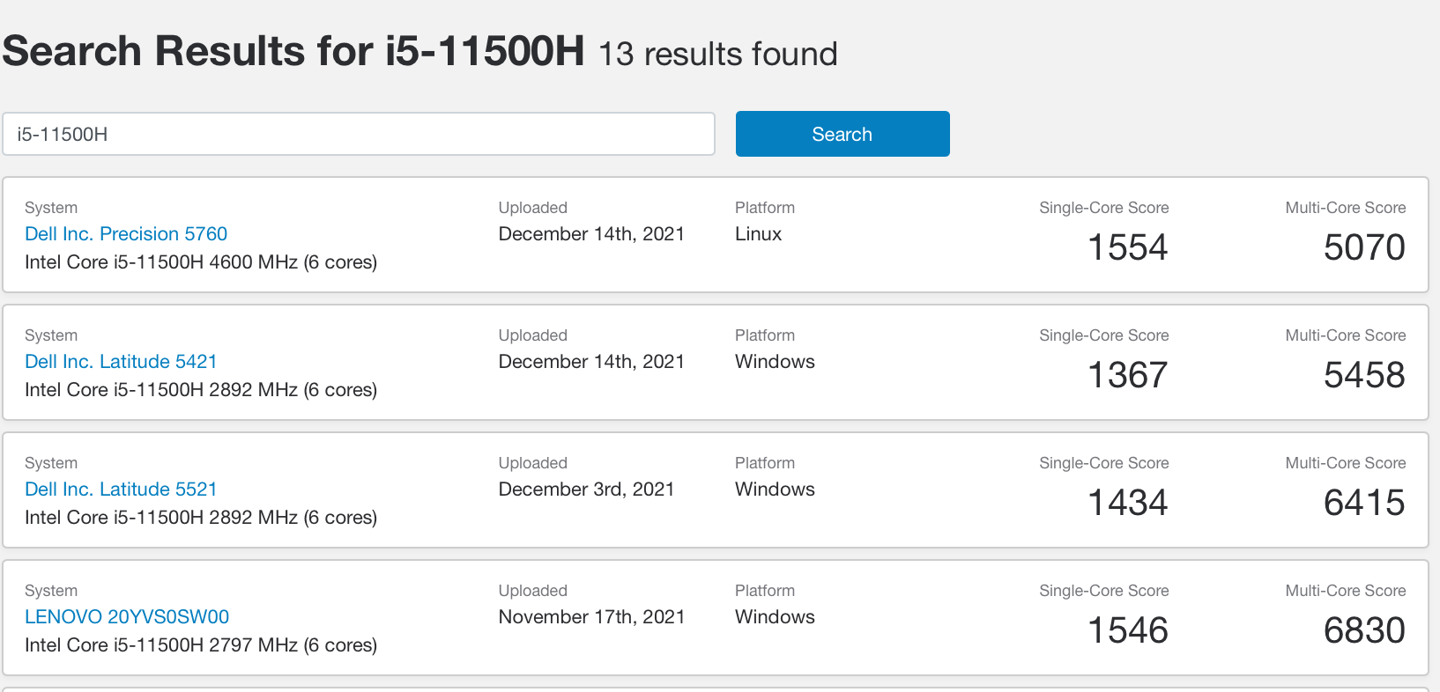Image resolution: width=1440 pixels, height=692 pixels.
Task: Click the i5-11500H search input field
Action: point(358,134)
